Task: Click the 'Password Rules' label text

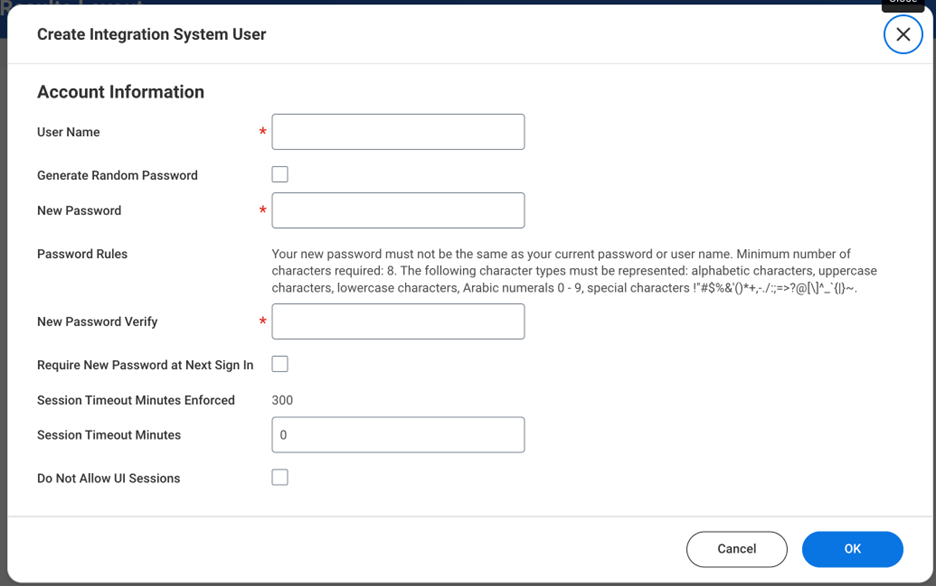Action: [82, 254]
